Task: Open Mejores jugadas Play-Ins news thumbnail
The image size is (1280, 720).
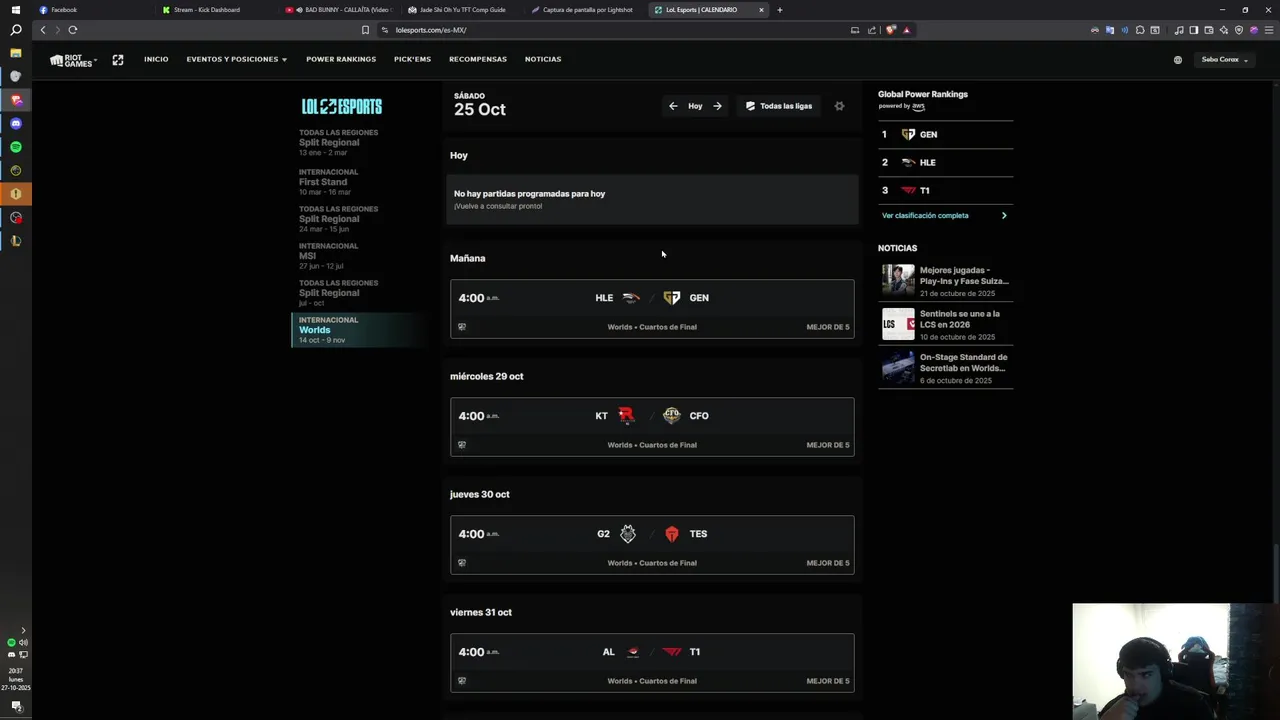Action: click(898, 281)
